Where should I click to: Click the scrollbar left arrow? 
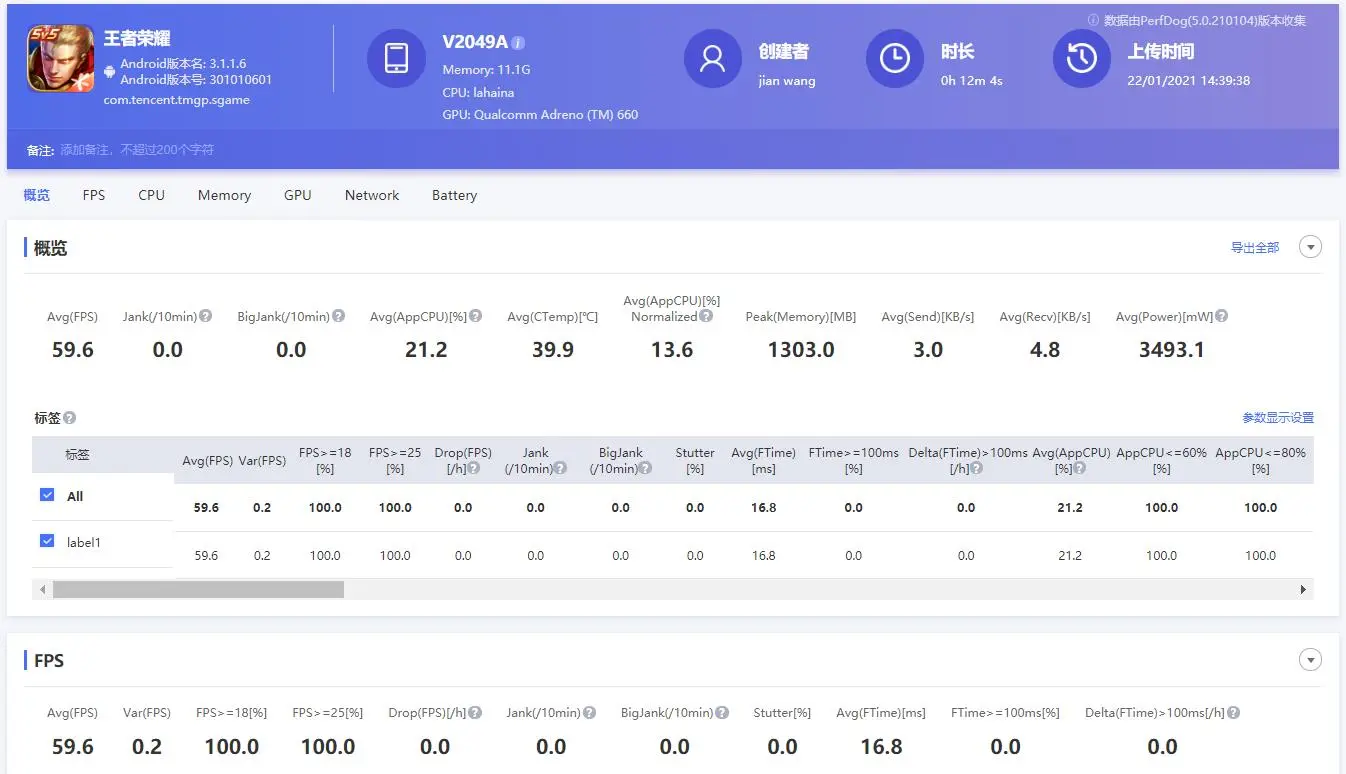click(42, 590)
